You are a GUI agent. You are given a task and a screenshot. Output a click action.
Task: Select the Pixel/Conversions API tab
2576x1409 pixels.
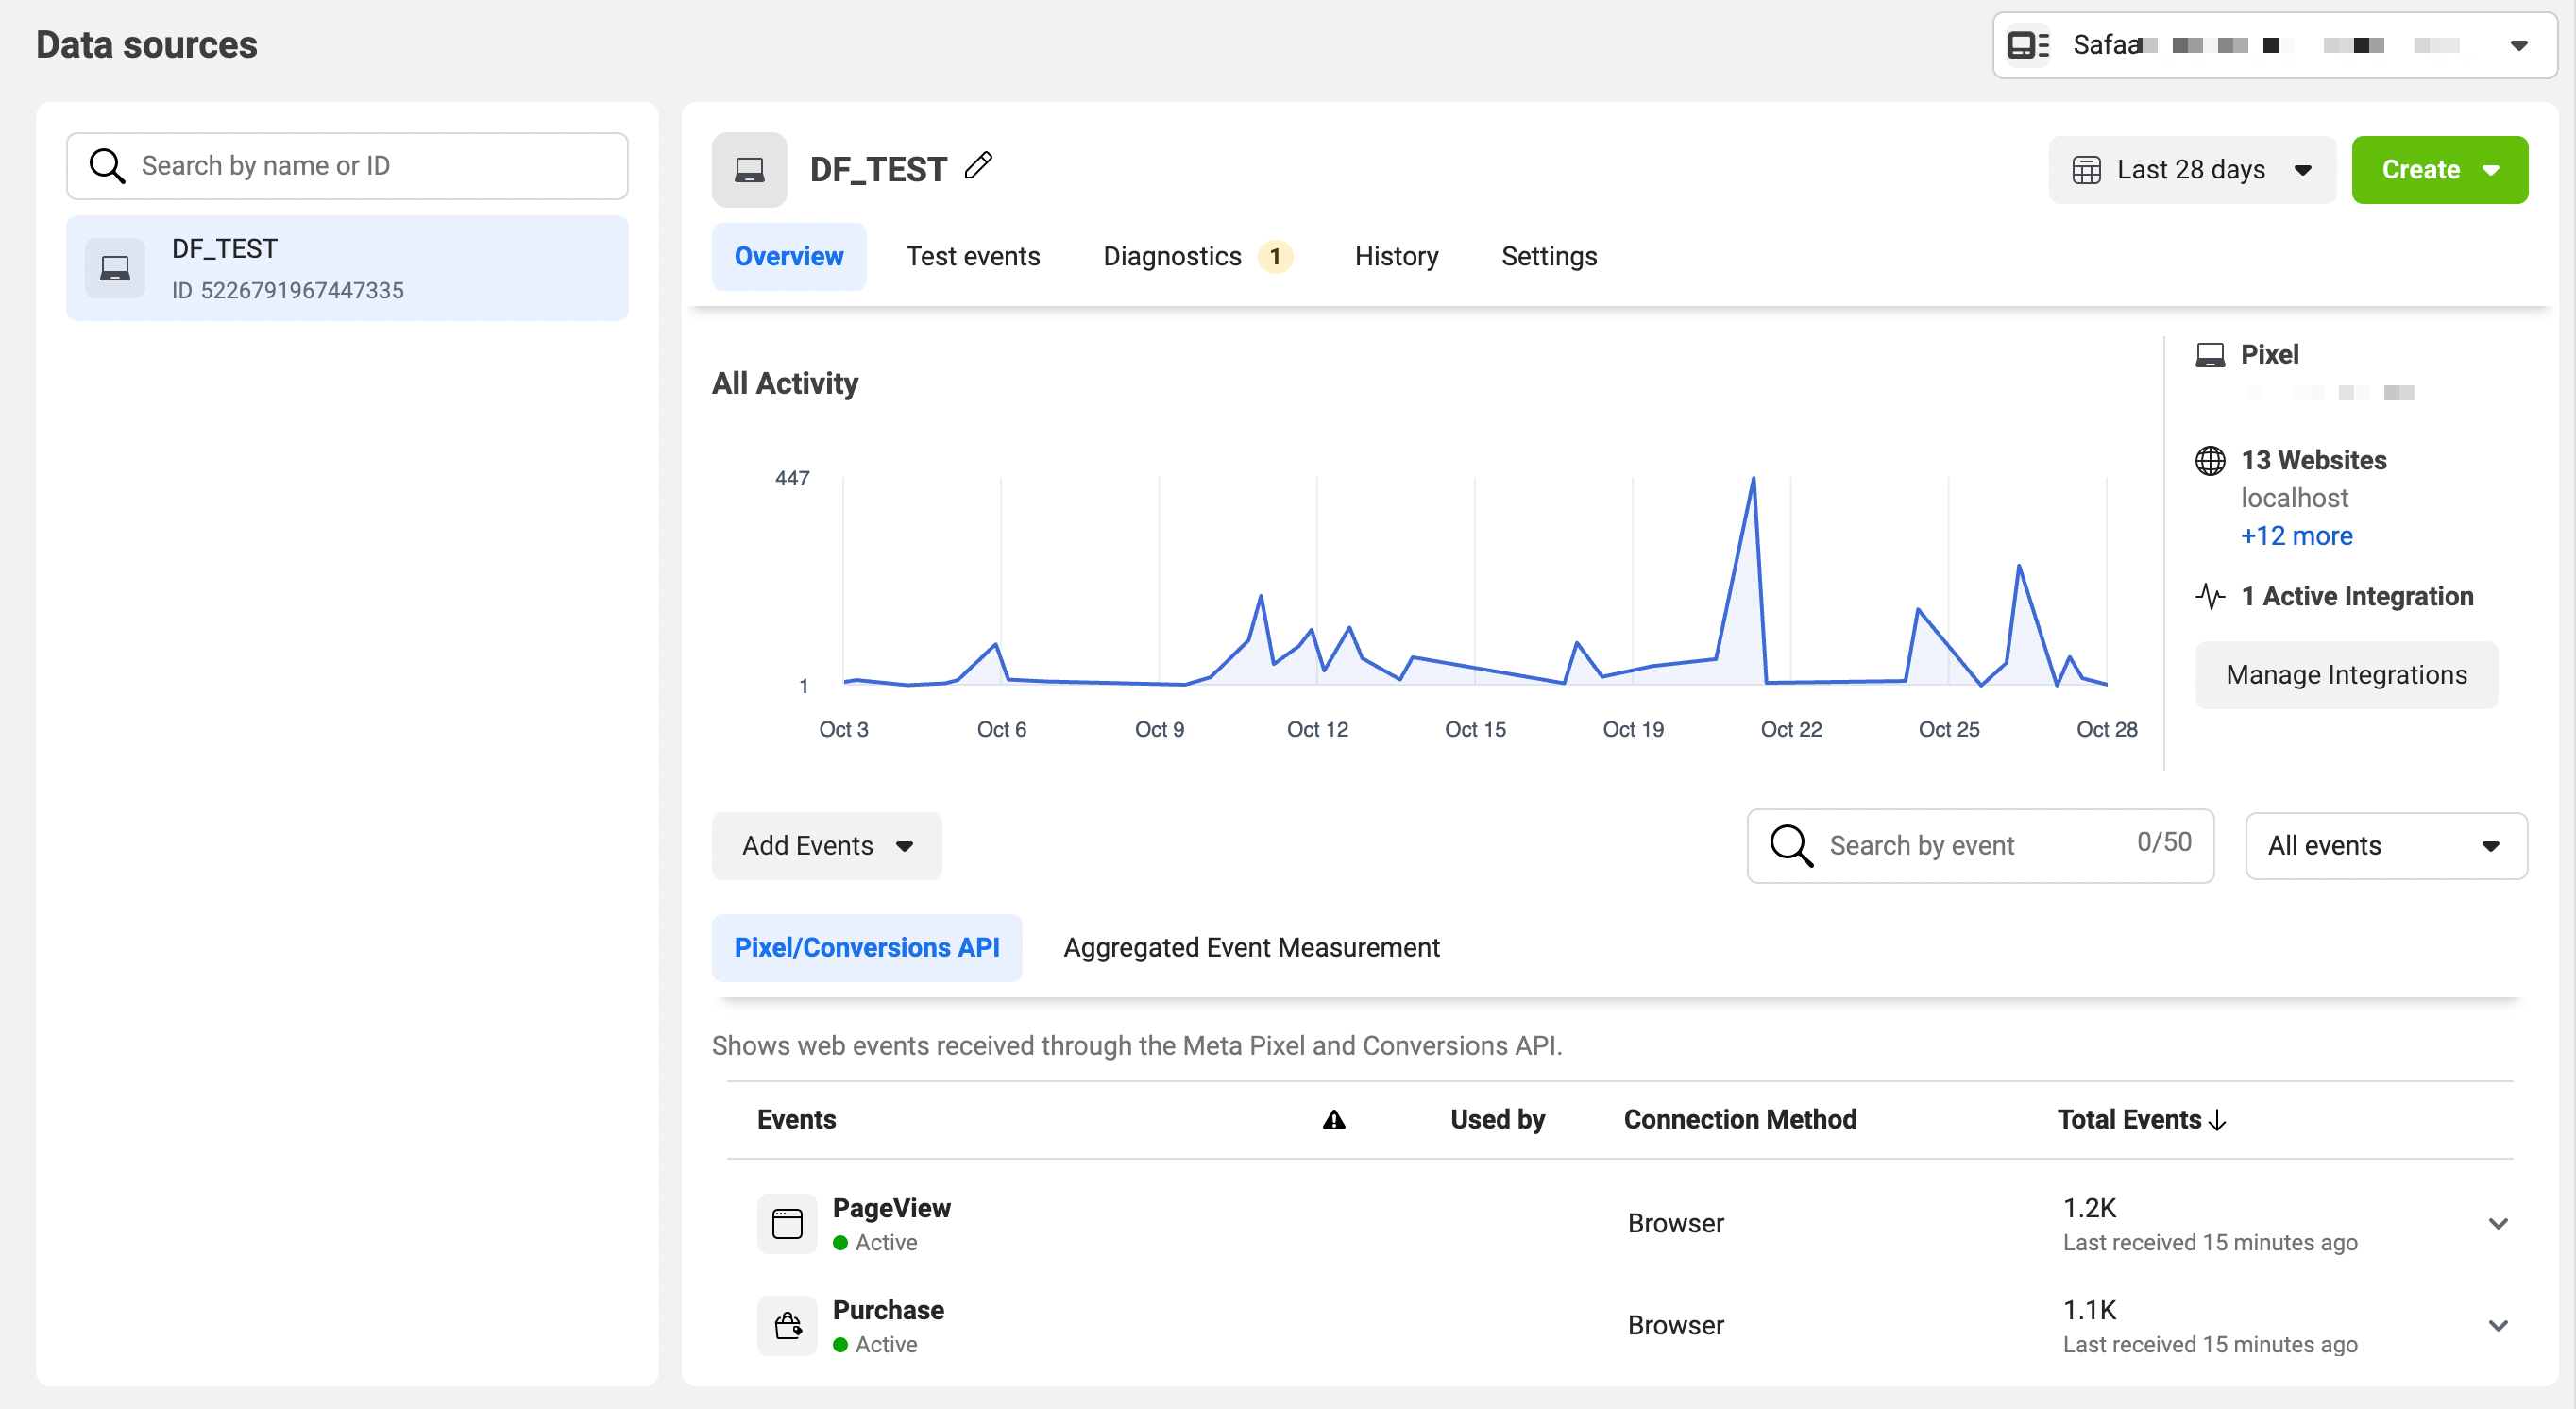pyautogui.click(x=867, y=948)
